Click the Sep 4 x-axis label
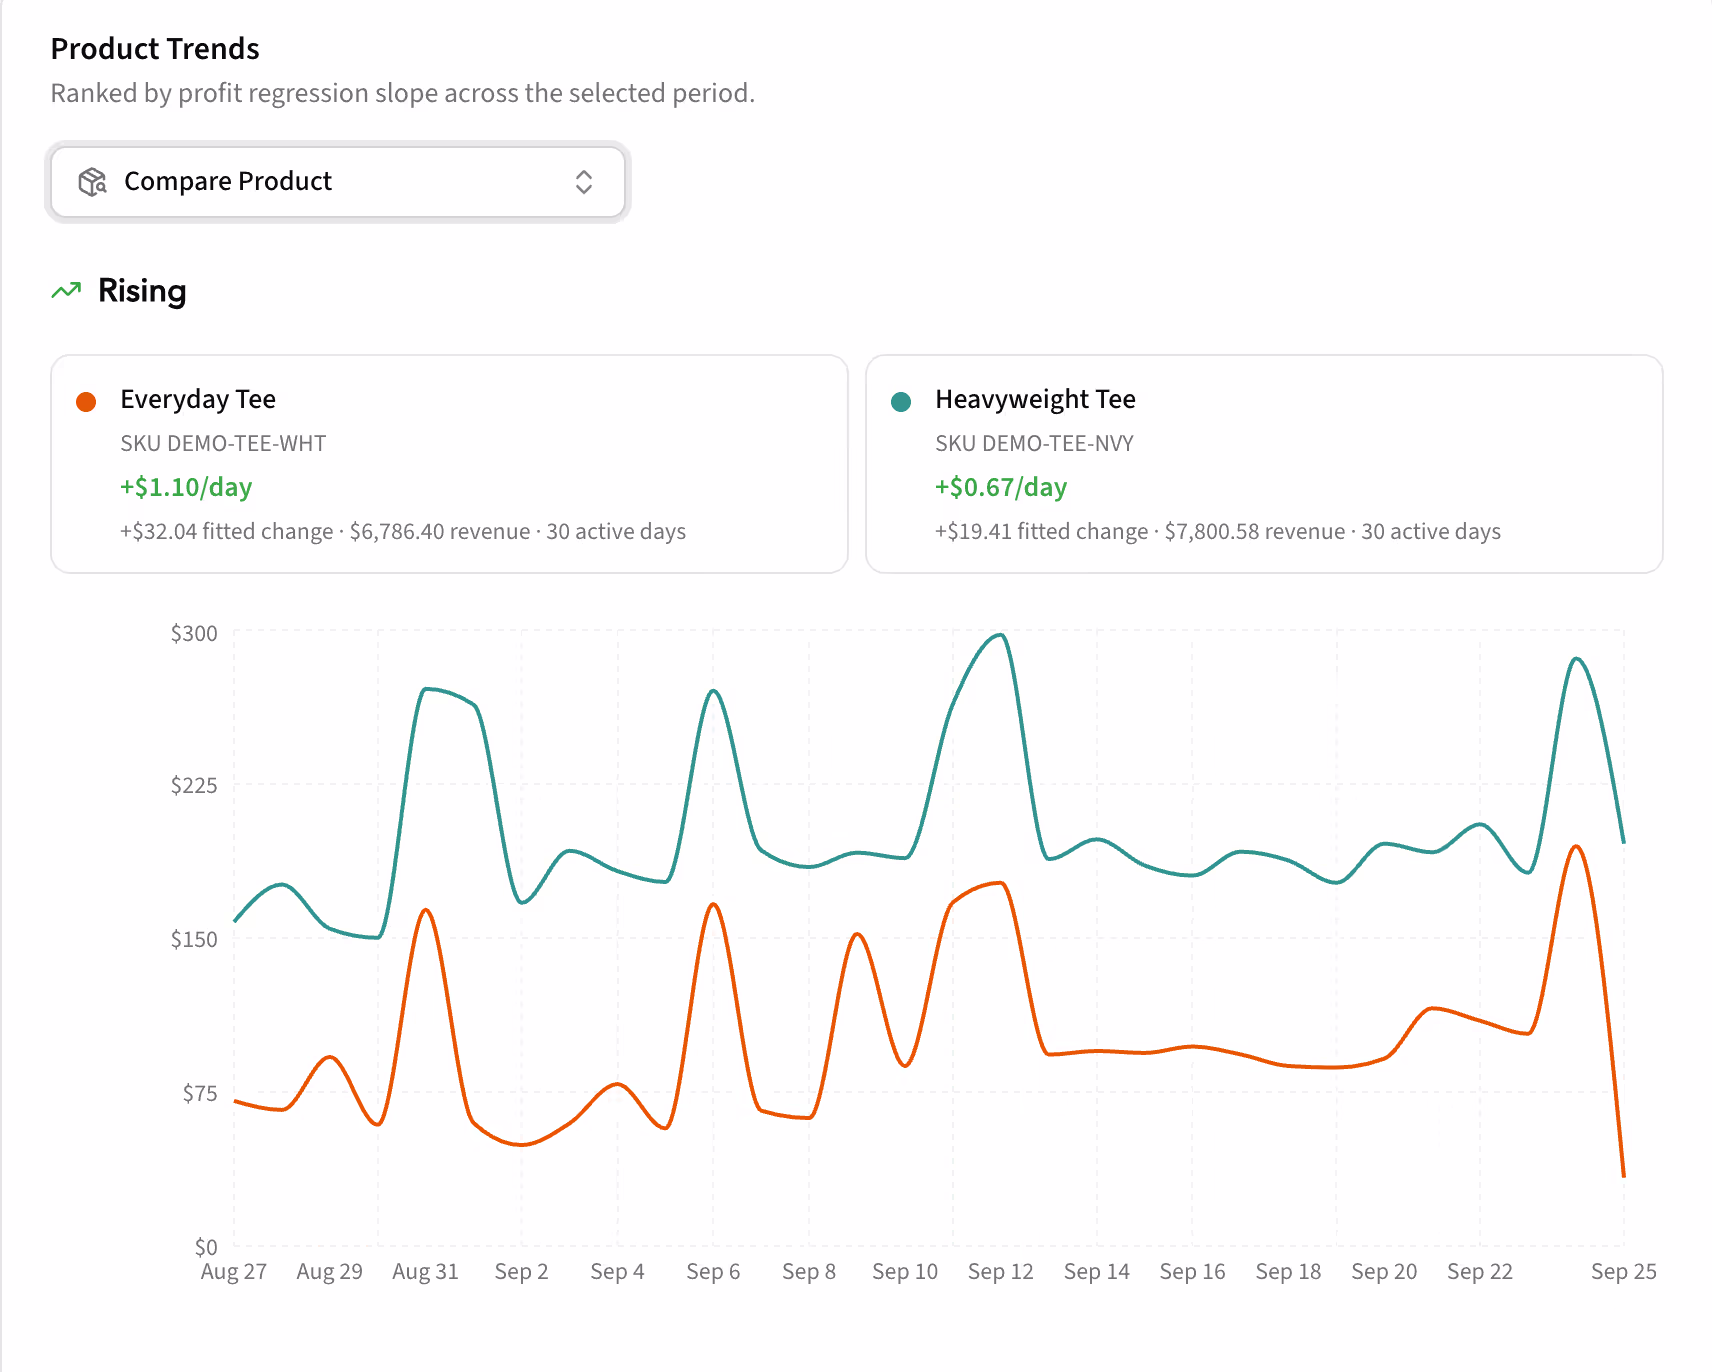The width and height of the screenshot is (1712, 1372). click(x=618, y=1272)
